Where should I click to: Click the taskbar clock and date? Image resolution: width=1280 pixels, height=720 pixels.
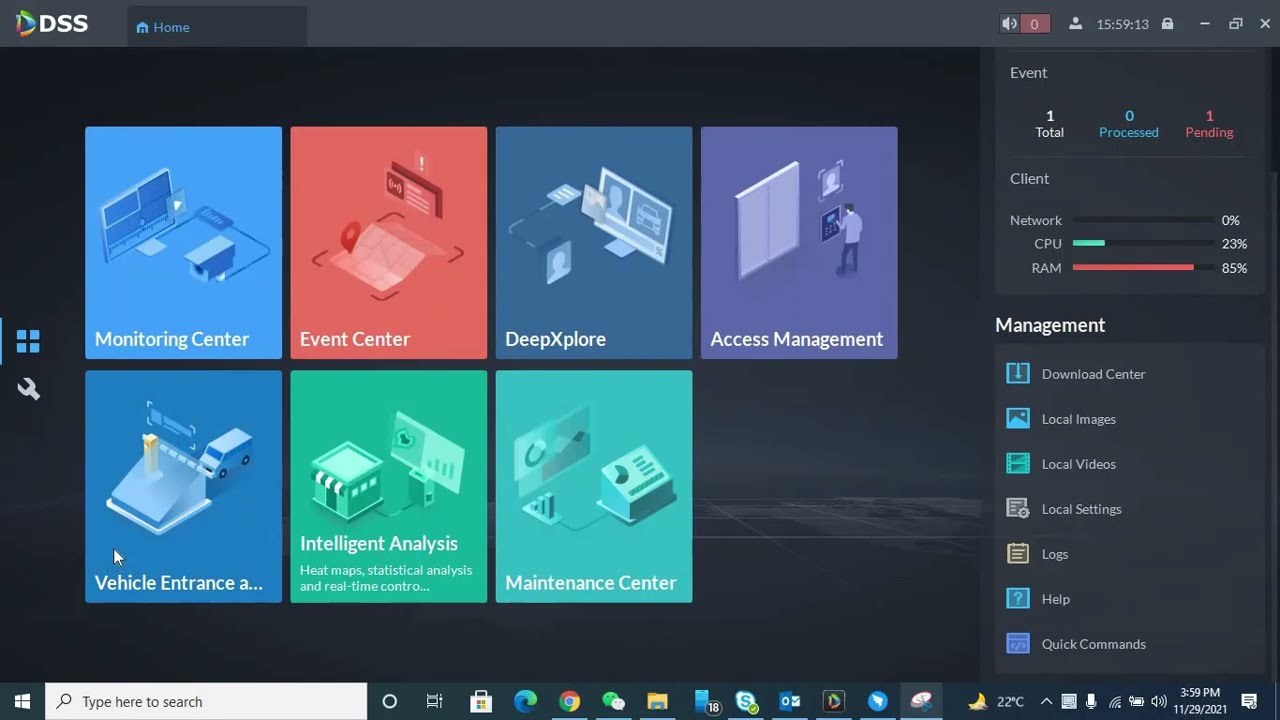coord(1199,701)
